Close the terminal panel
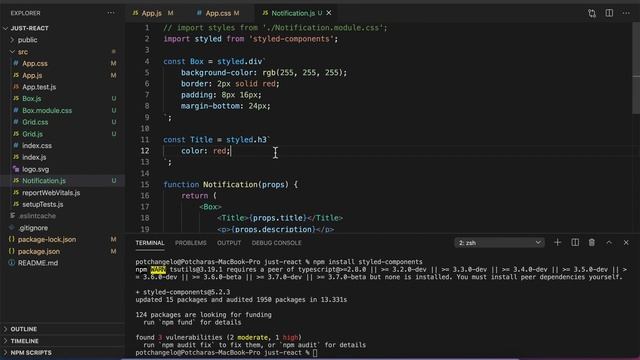 [626, 242]
